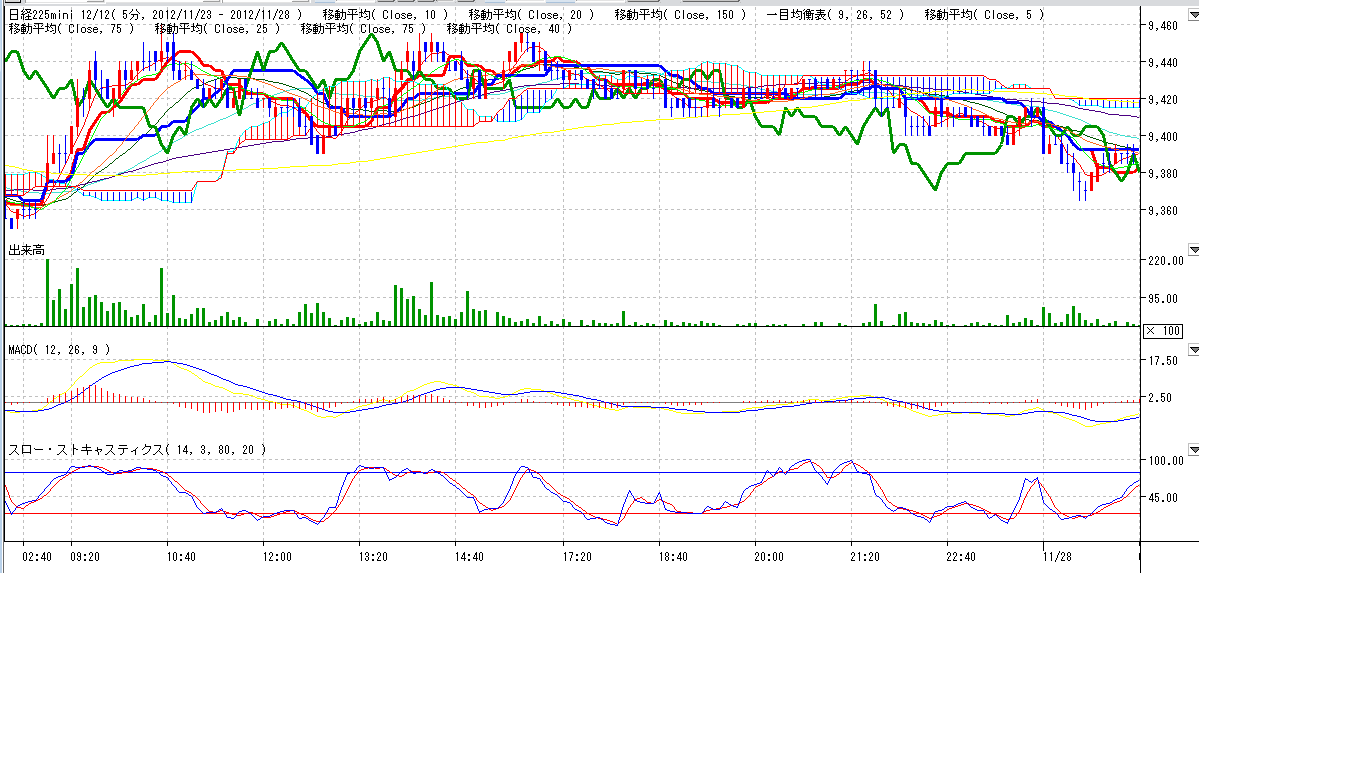Select the 移動平均(Close, 20) indicator label
The width and height of the screenshot is (1366, 768).
[531, 14]
